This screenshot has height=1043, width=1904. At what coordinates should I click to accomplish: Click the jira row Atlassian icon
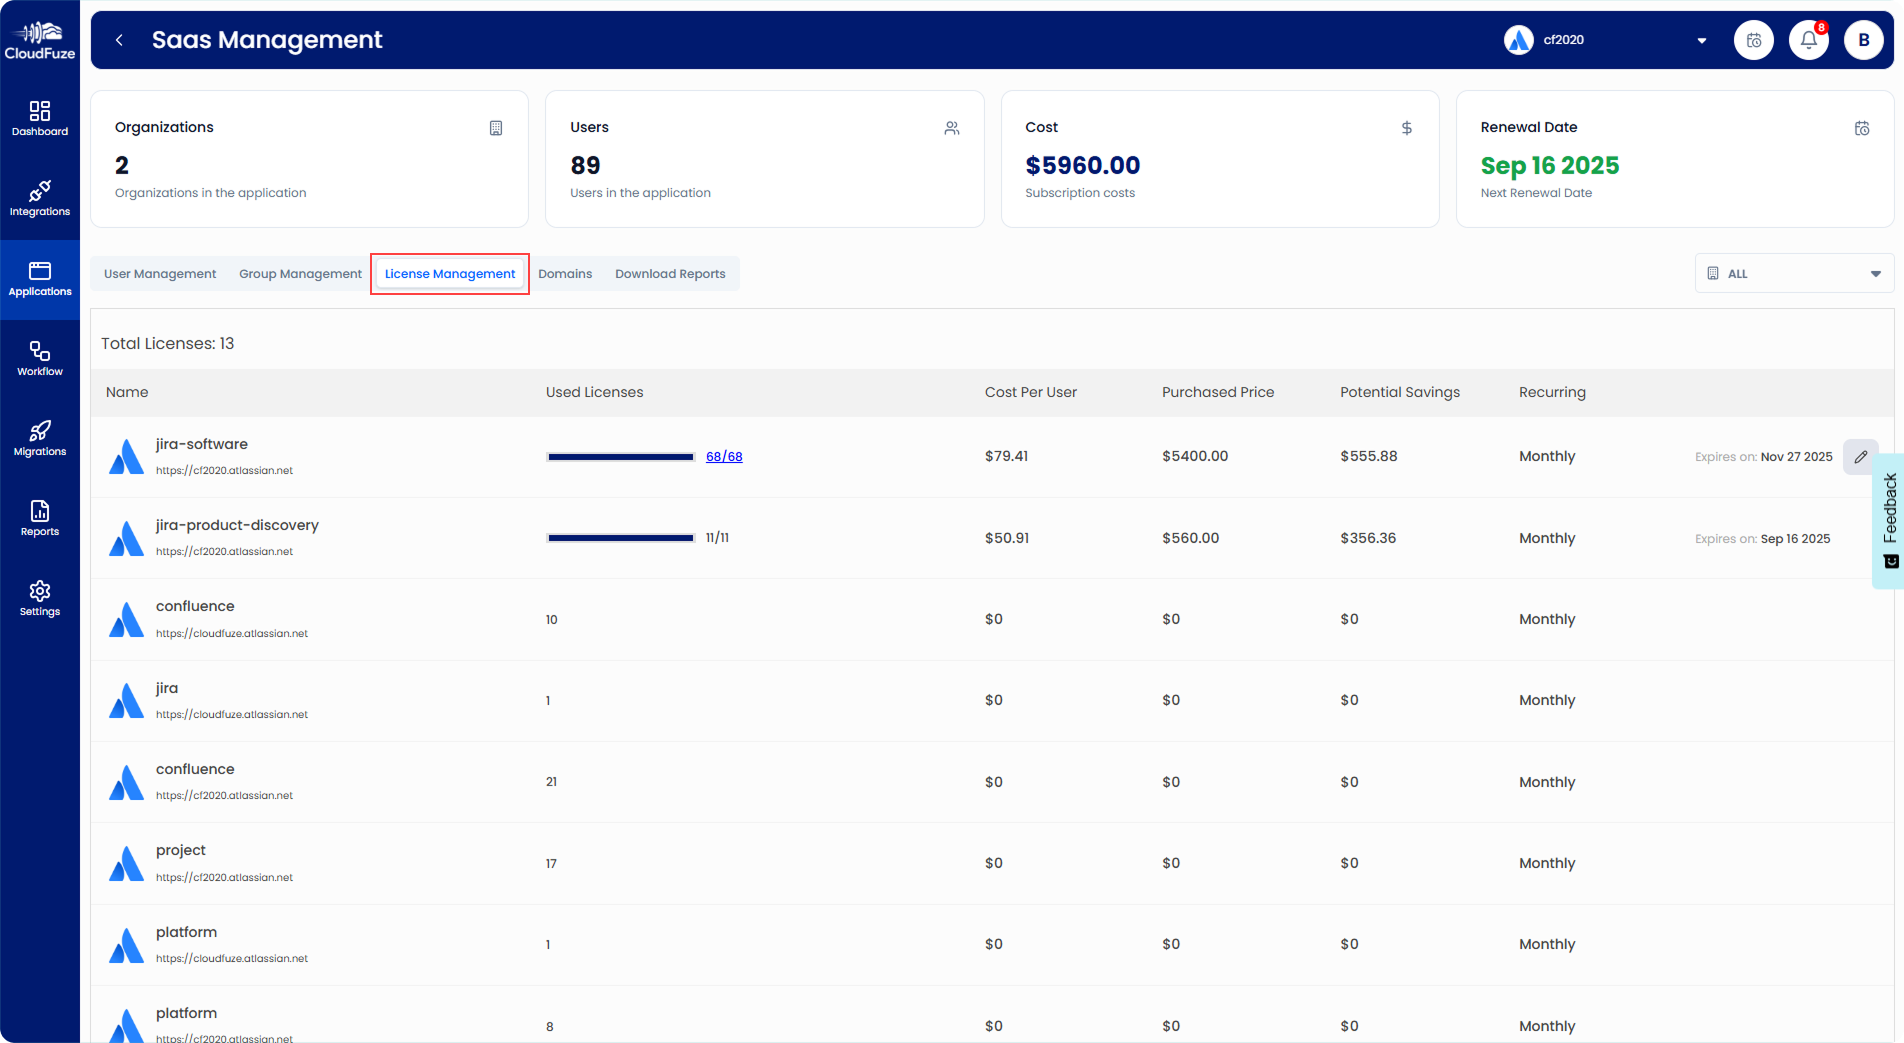[126, 701]
